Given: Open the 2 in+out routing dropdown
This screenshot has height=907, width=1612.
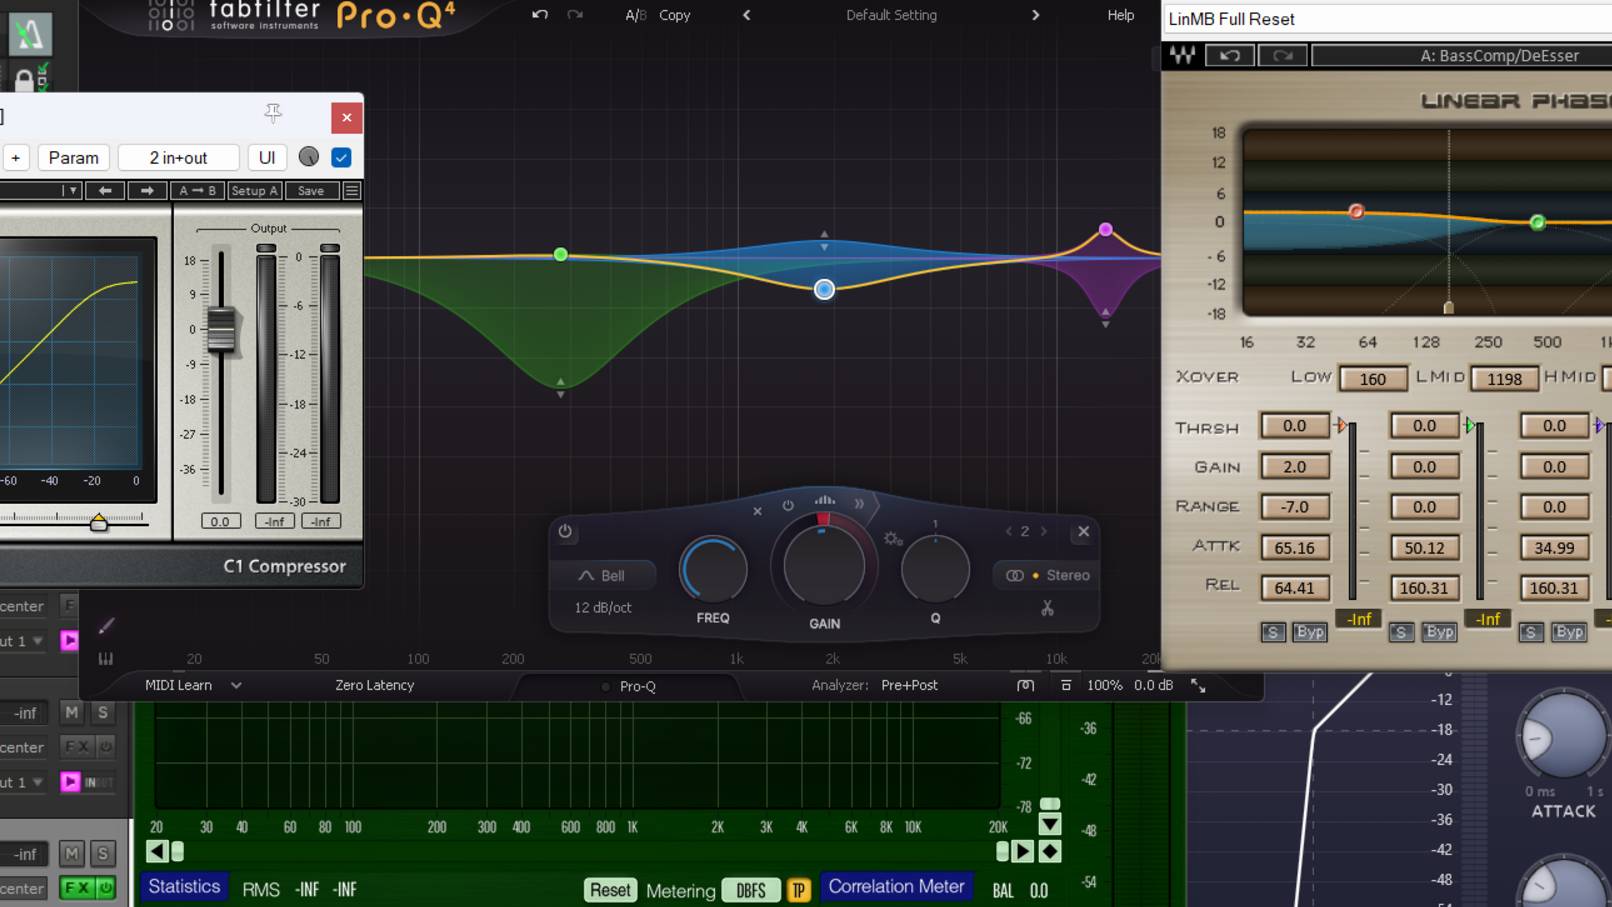Looking at the screenshot, I should (x=178, y=157).
